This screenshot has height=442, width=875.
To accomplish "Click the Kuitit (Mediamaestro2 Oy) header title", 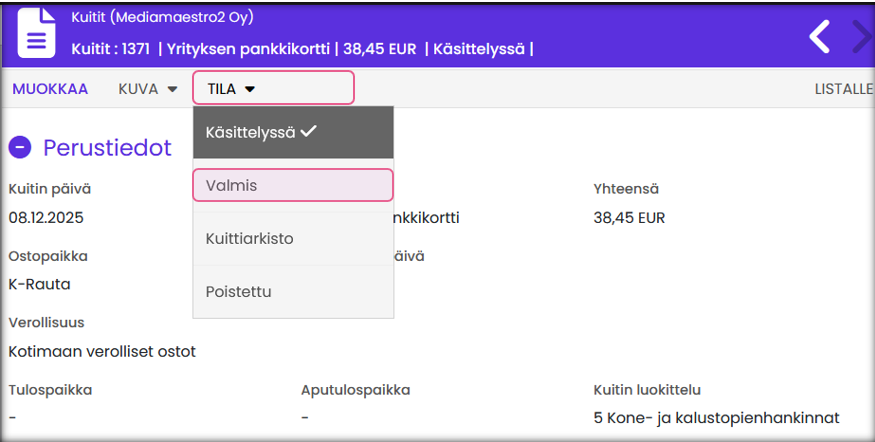I will pyautogui.click(x=163, y=17).
